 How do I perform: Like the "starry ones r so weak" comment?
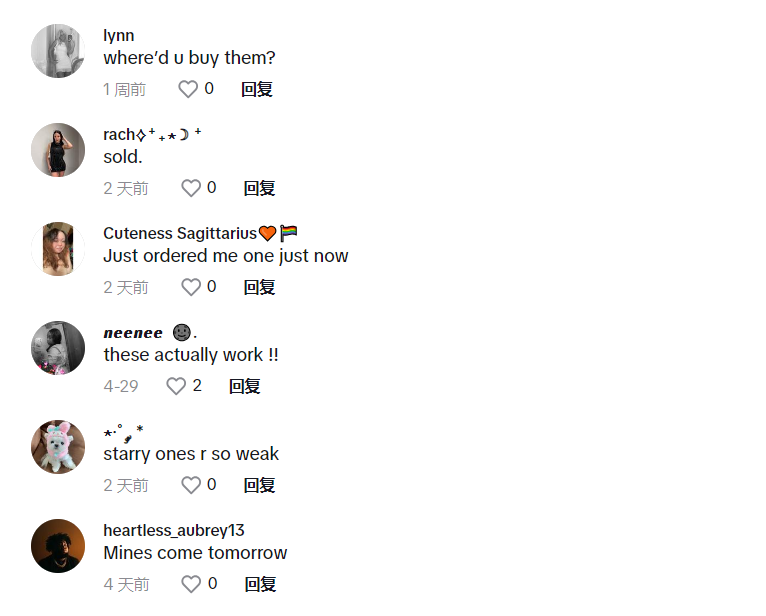click(x=191, y=485)
